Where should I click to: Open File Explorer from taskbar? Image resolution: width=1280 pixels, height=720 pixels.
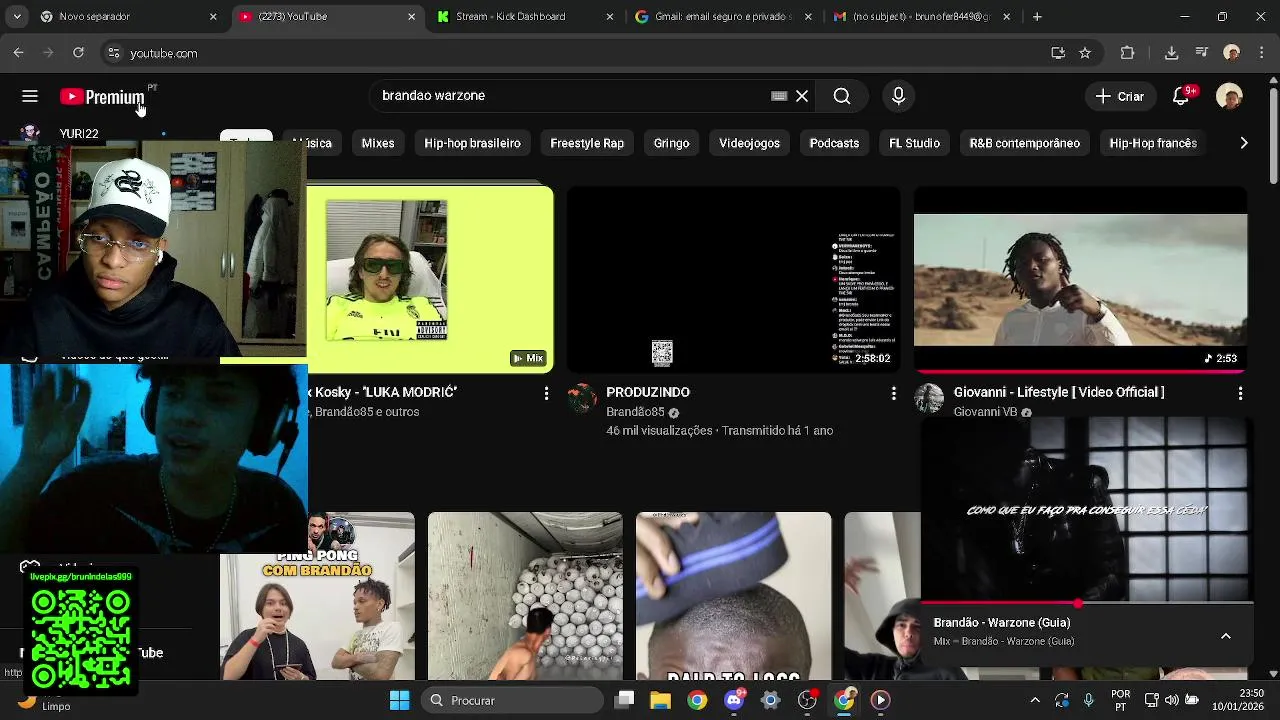click(x=660, y=700)
